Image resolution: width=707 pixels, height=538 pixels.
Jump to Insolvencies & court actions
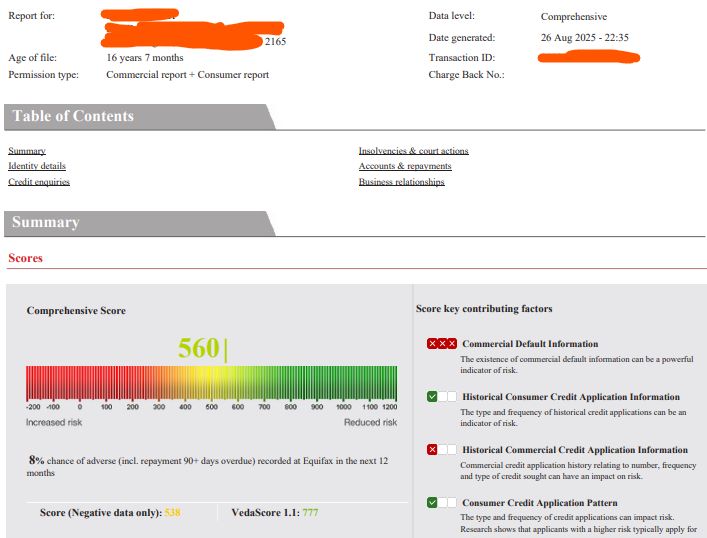tap(413, 151)
